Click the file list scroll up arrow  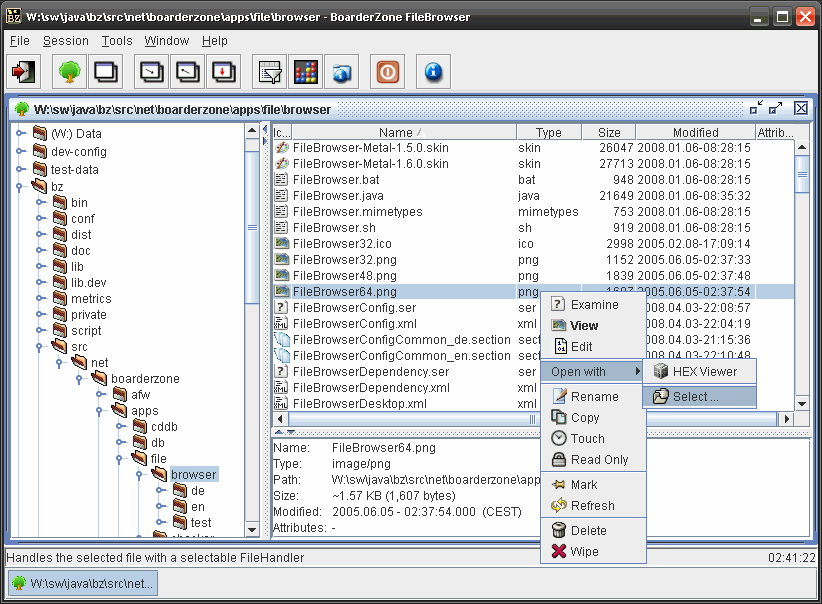point(802,147)
